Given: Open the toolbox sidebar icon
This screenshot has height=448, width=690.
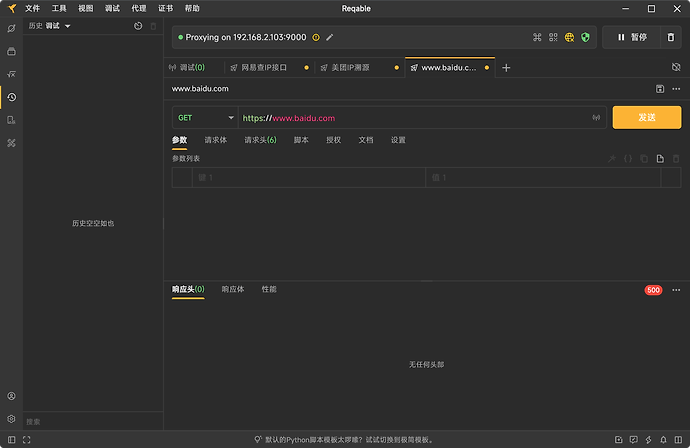Looking at the screenshot, I should tap(11, 143).
